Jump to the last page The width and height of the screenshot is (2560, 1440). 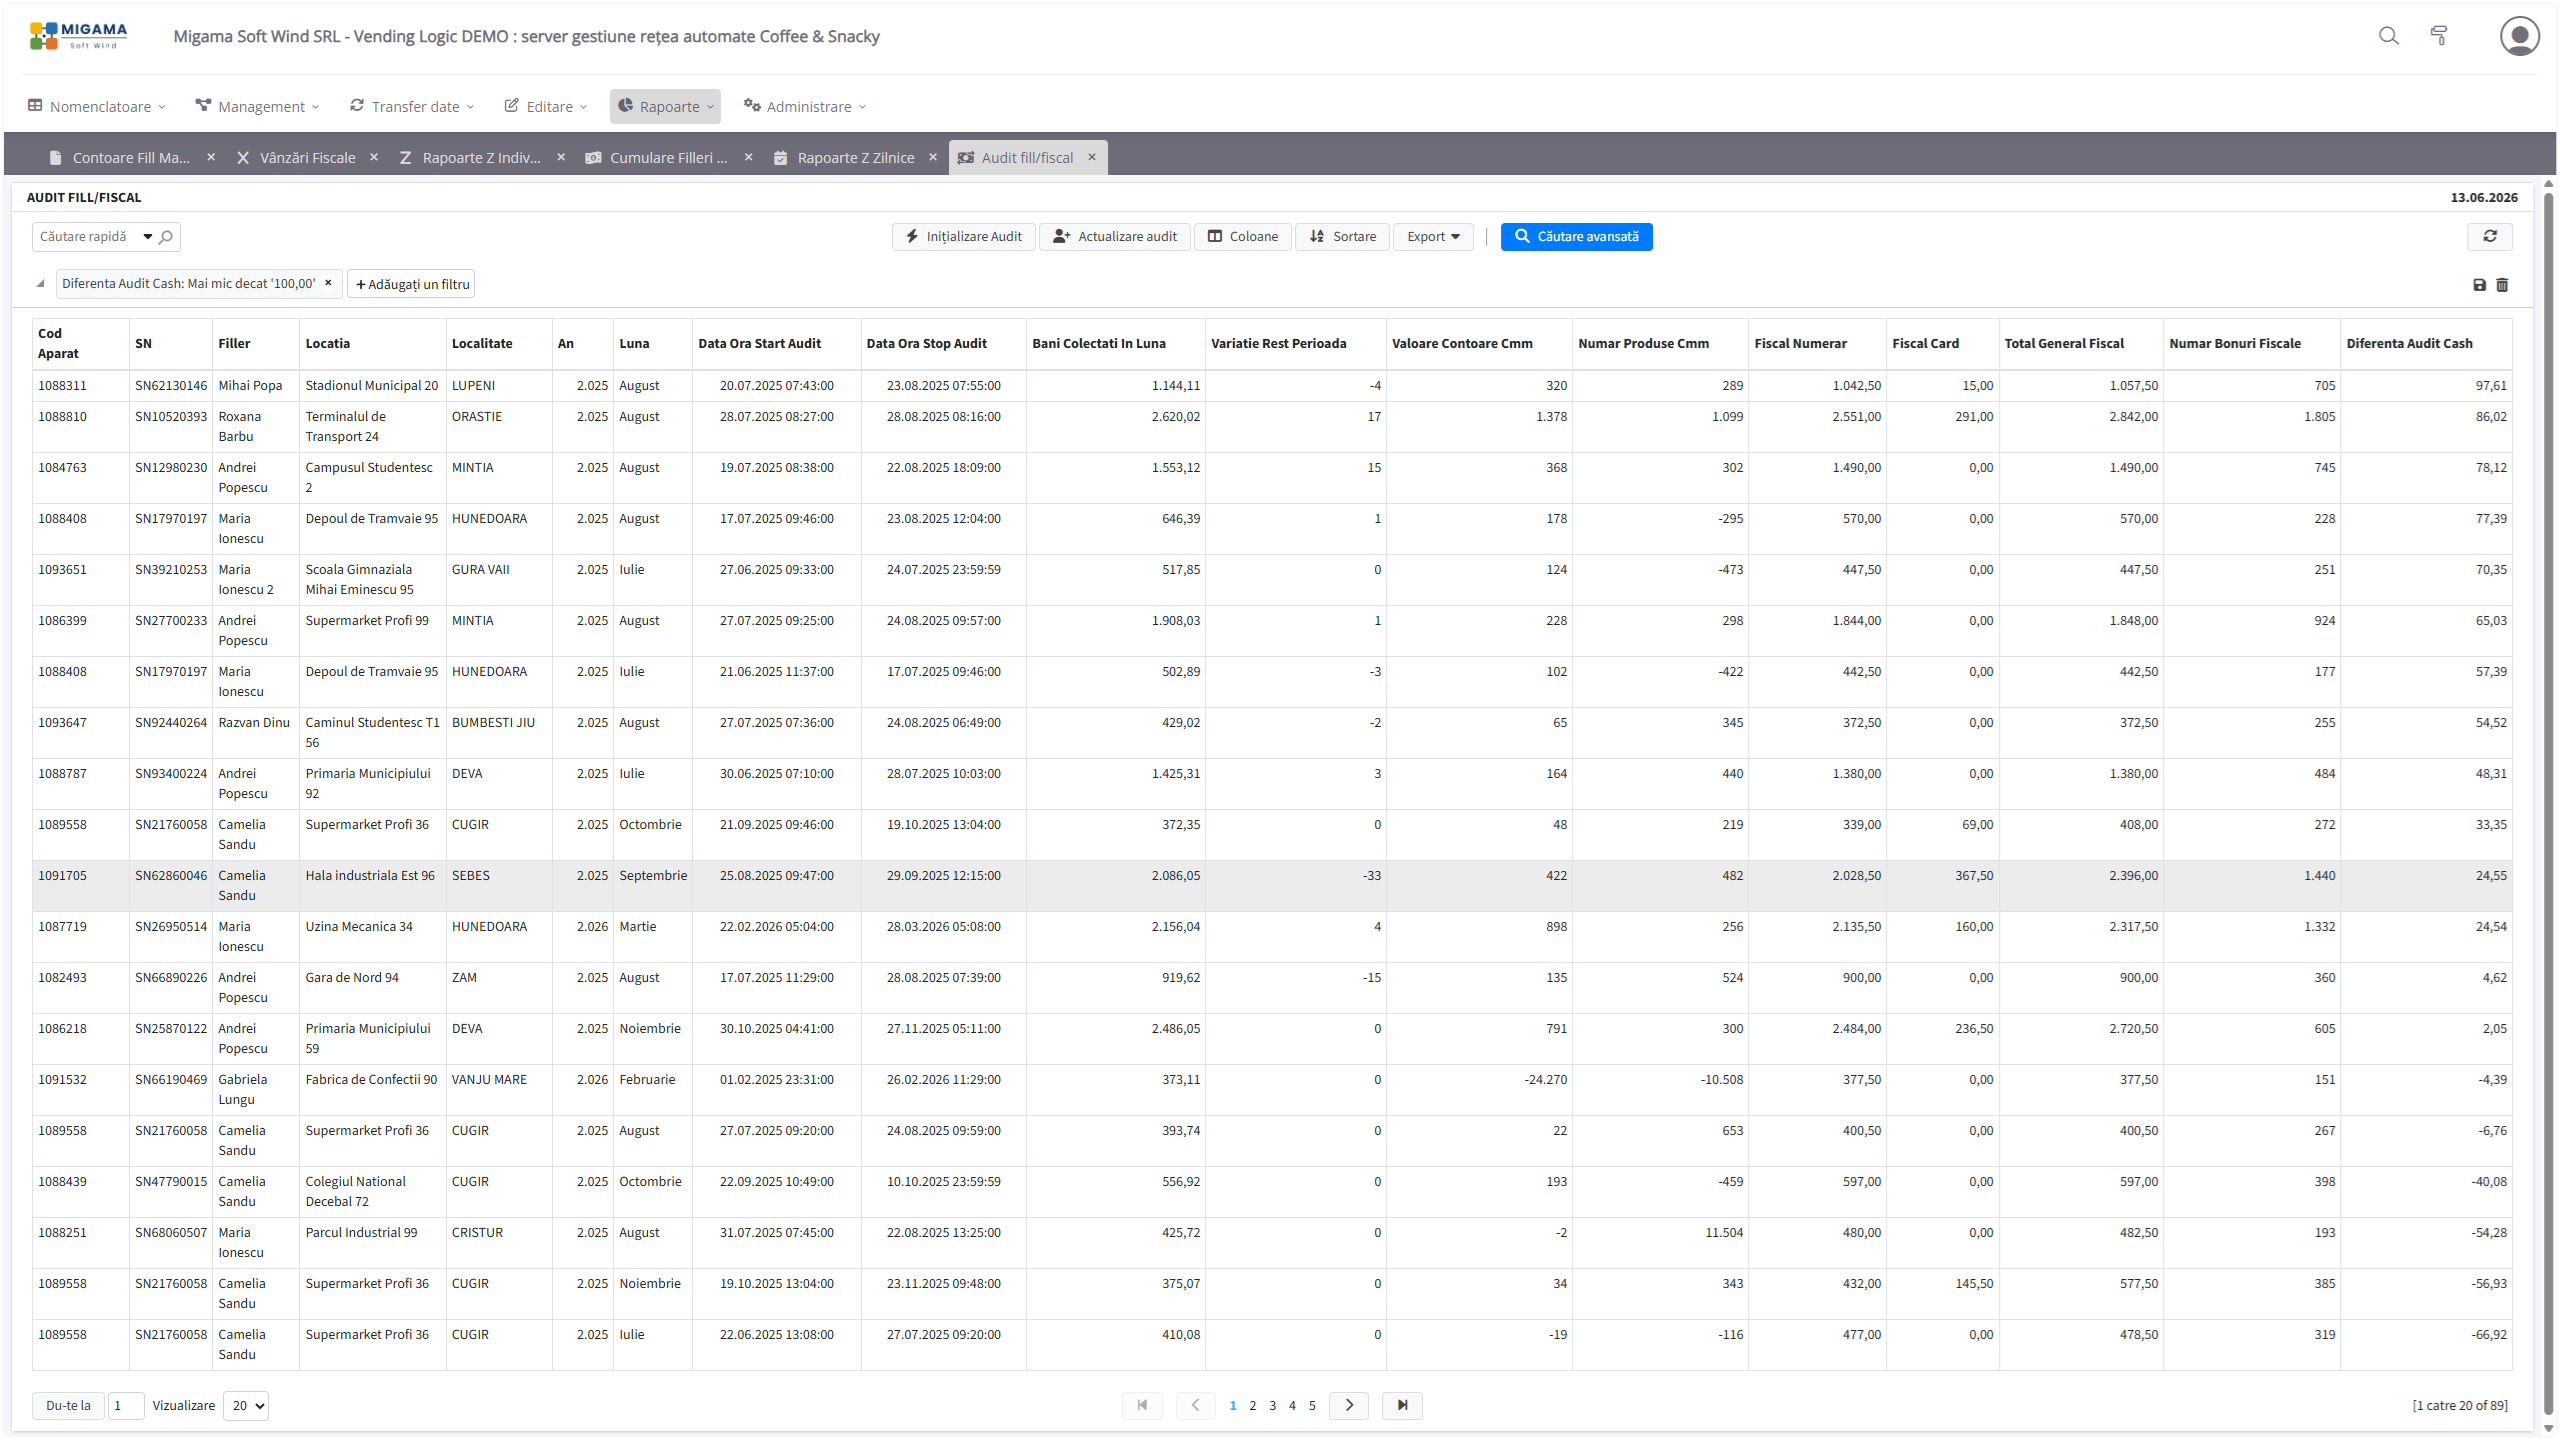point(1402,1405)
